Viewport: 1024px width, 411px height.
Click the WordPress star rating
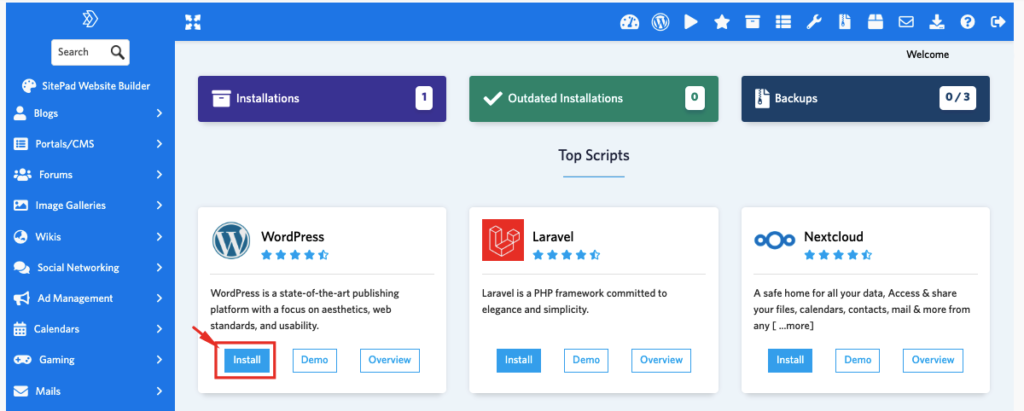point(295,255)
